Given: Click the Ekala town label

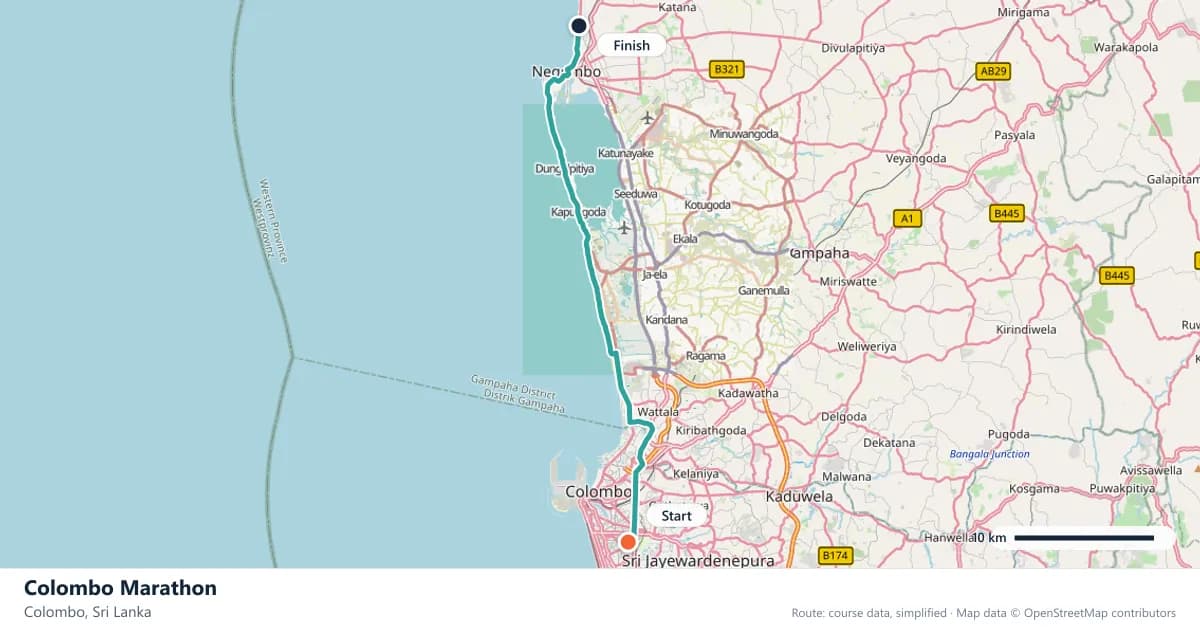Looking at the screenshot, I should [x=685, y=239].
